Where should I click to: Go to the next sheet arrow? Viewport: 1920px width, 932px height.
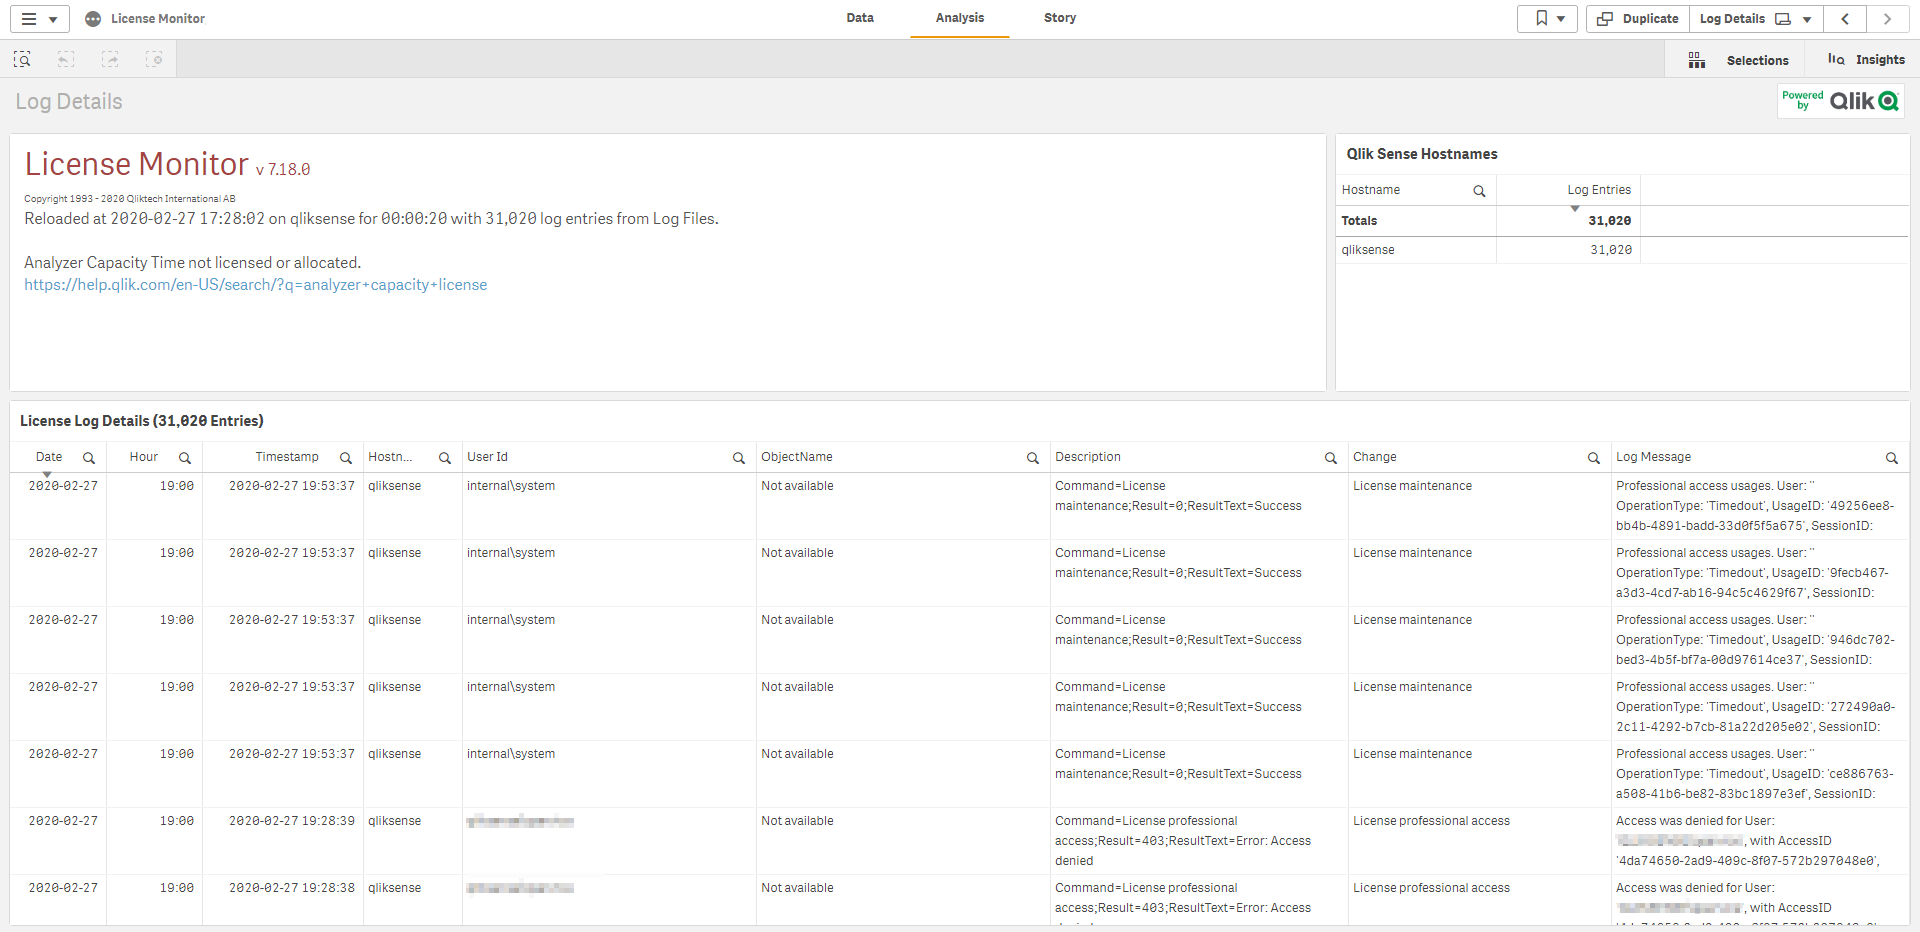pos(1887,19)
